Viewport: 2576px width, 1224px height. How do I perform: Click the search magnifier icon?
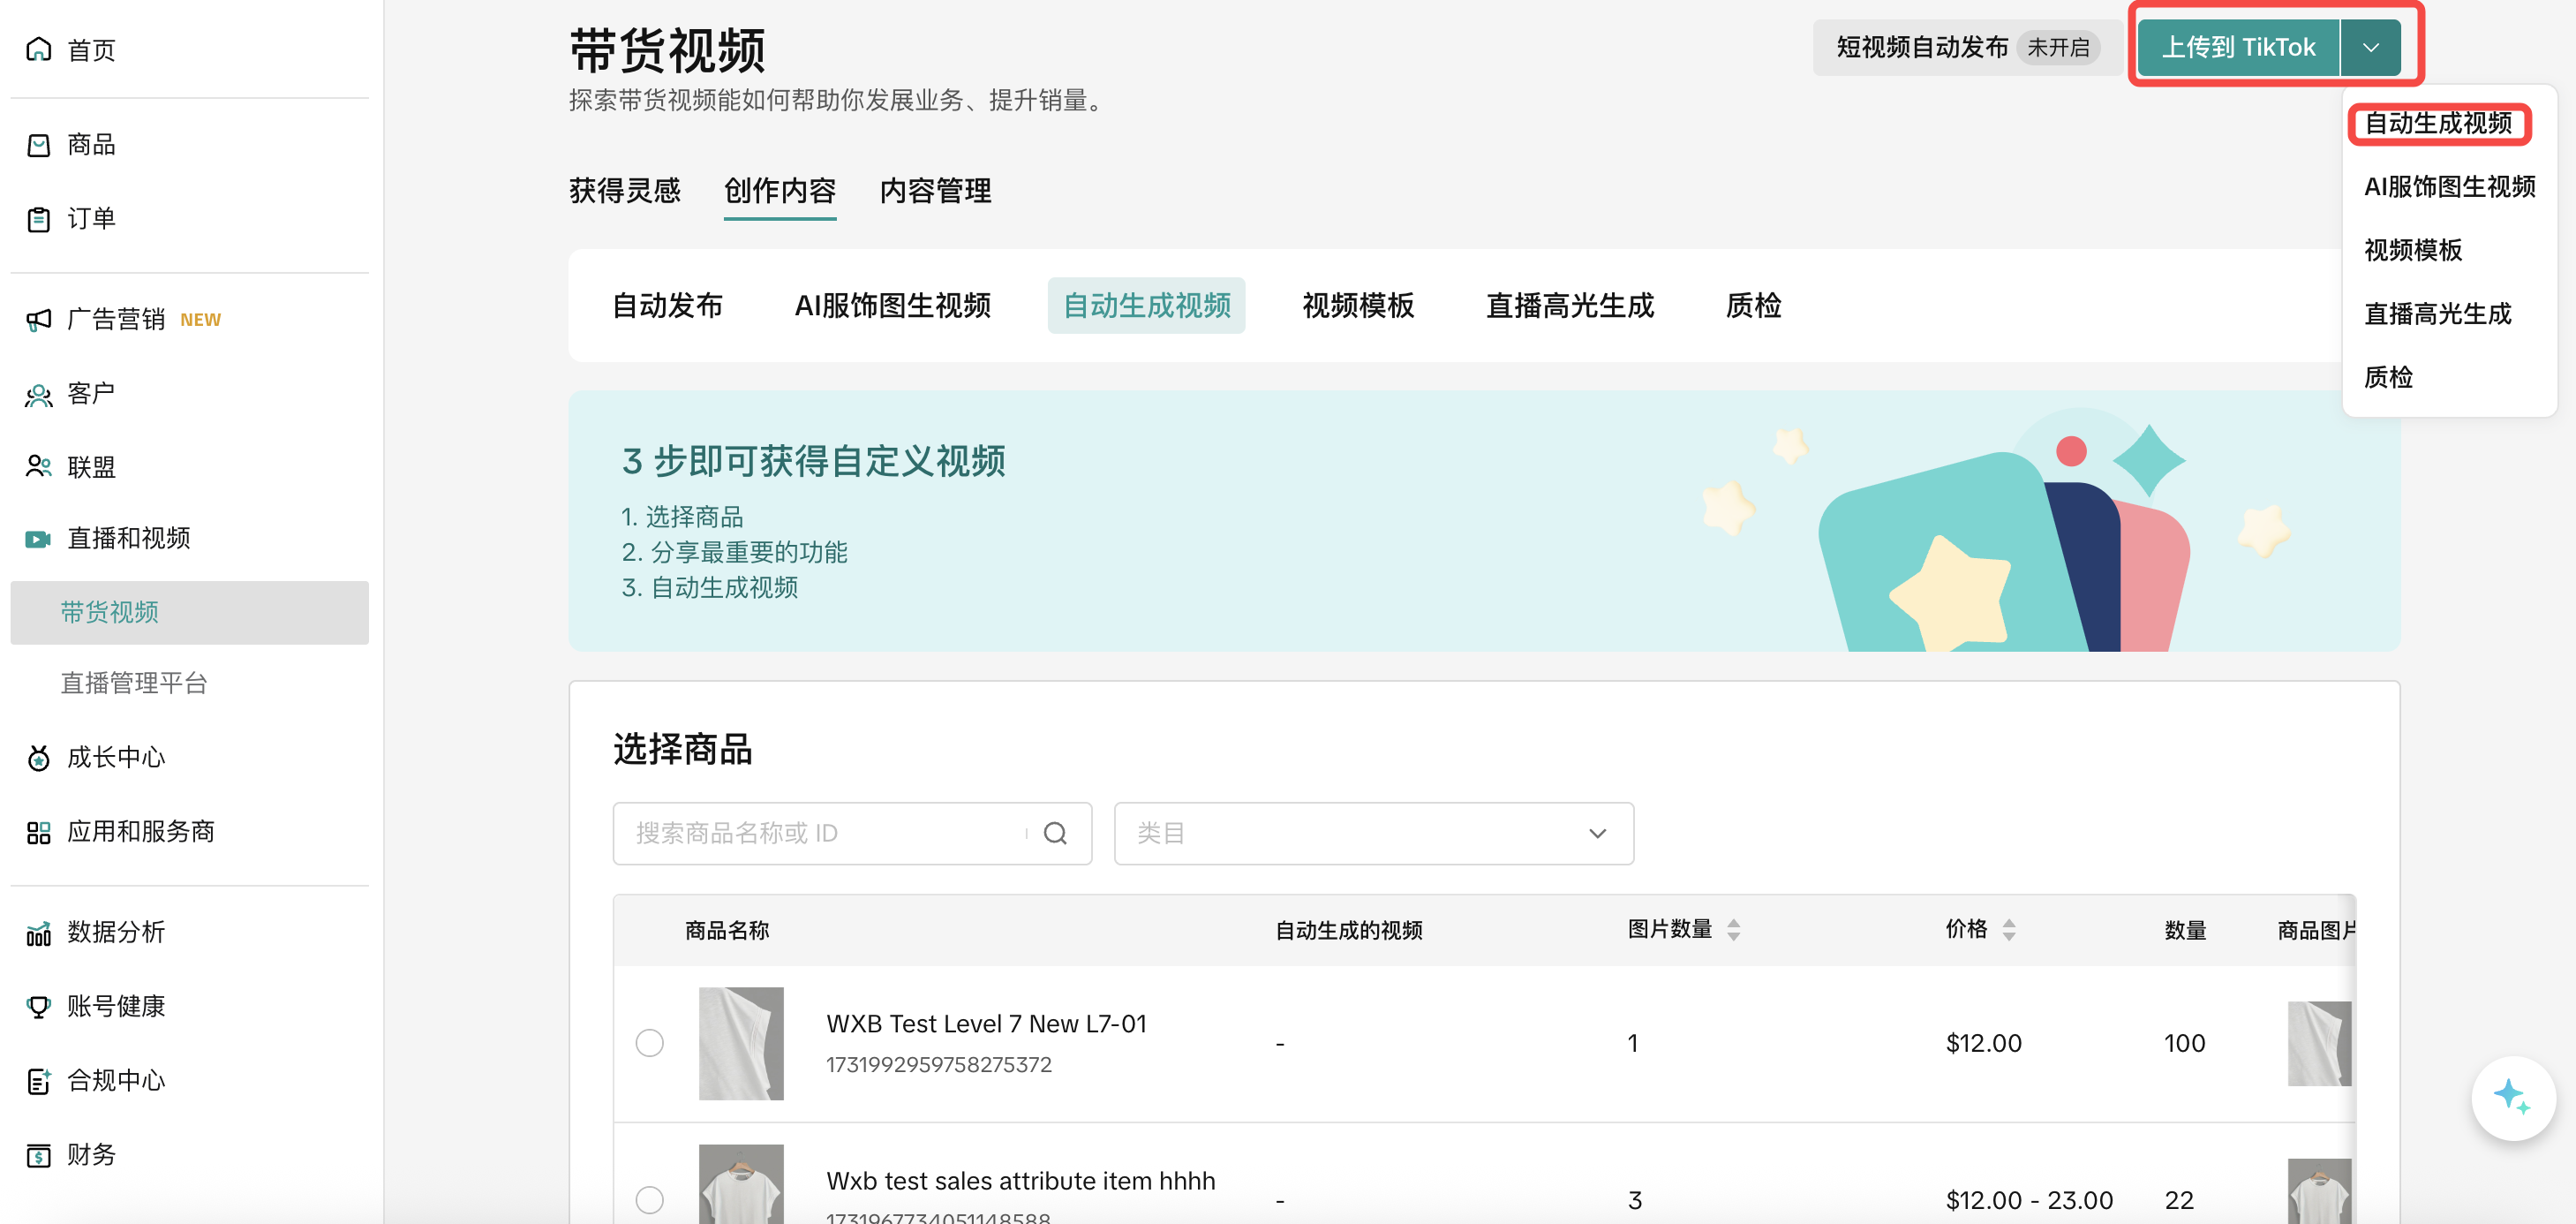1055,833
